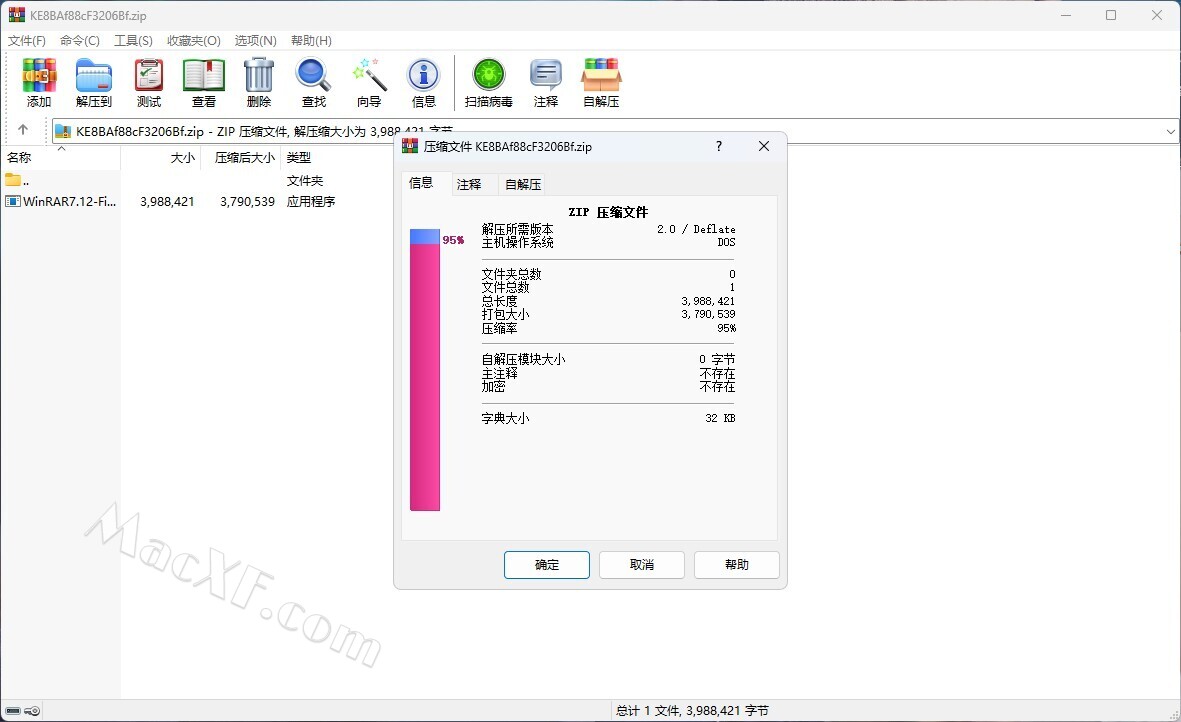Screen dimensions: 1181x722
Task: Open the File (文件) menu
Action: click(x=26, y=41)
